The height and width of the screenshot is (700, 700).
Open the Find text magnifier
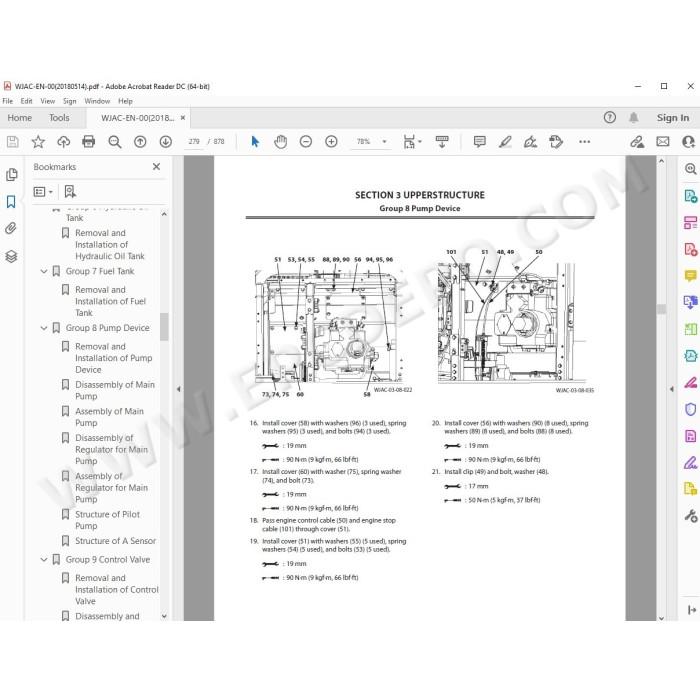[115, 142]
